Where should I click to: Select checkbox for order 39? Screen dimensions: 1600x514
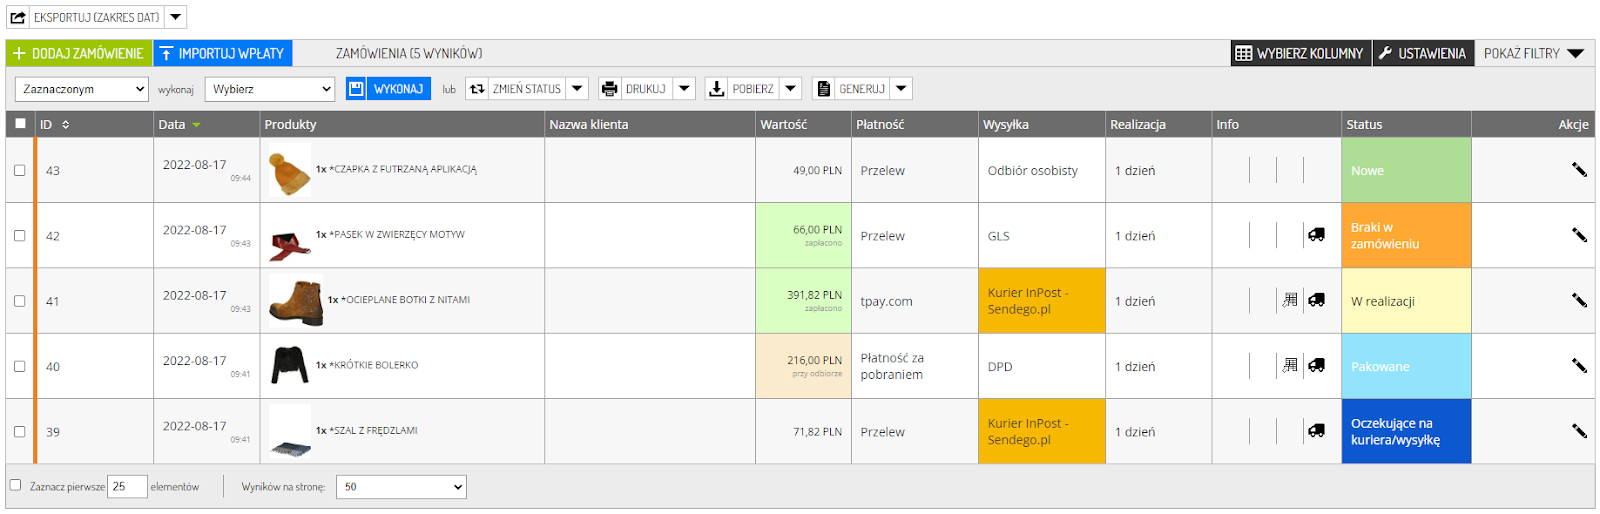pos(19,432)
